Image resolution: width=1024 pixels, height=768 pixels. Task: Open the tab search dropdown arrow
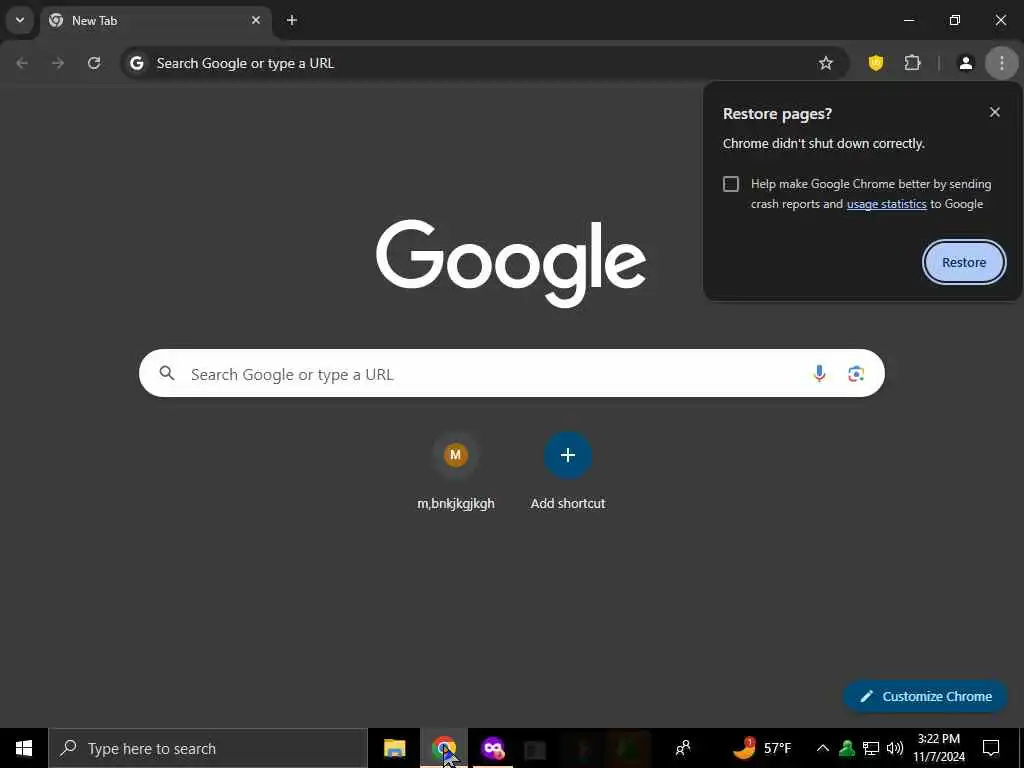point(20,20)
